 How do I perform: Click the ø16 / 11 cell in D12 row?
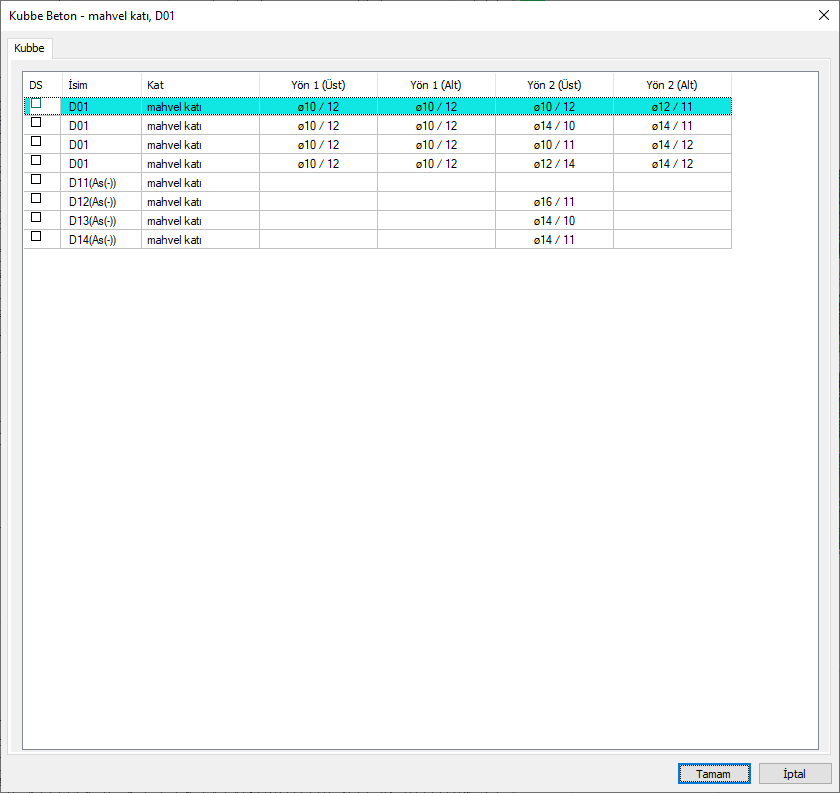pos(554,202)
